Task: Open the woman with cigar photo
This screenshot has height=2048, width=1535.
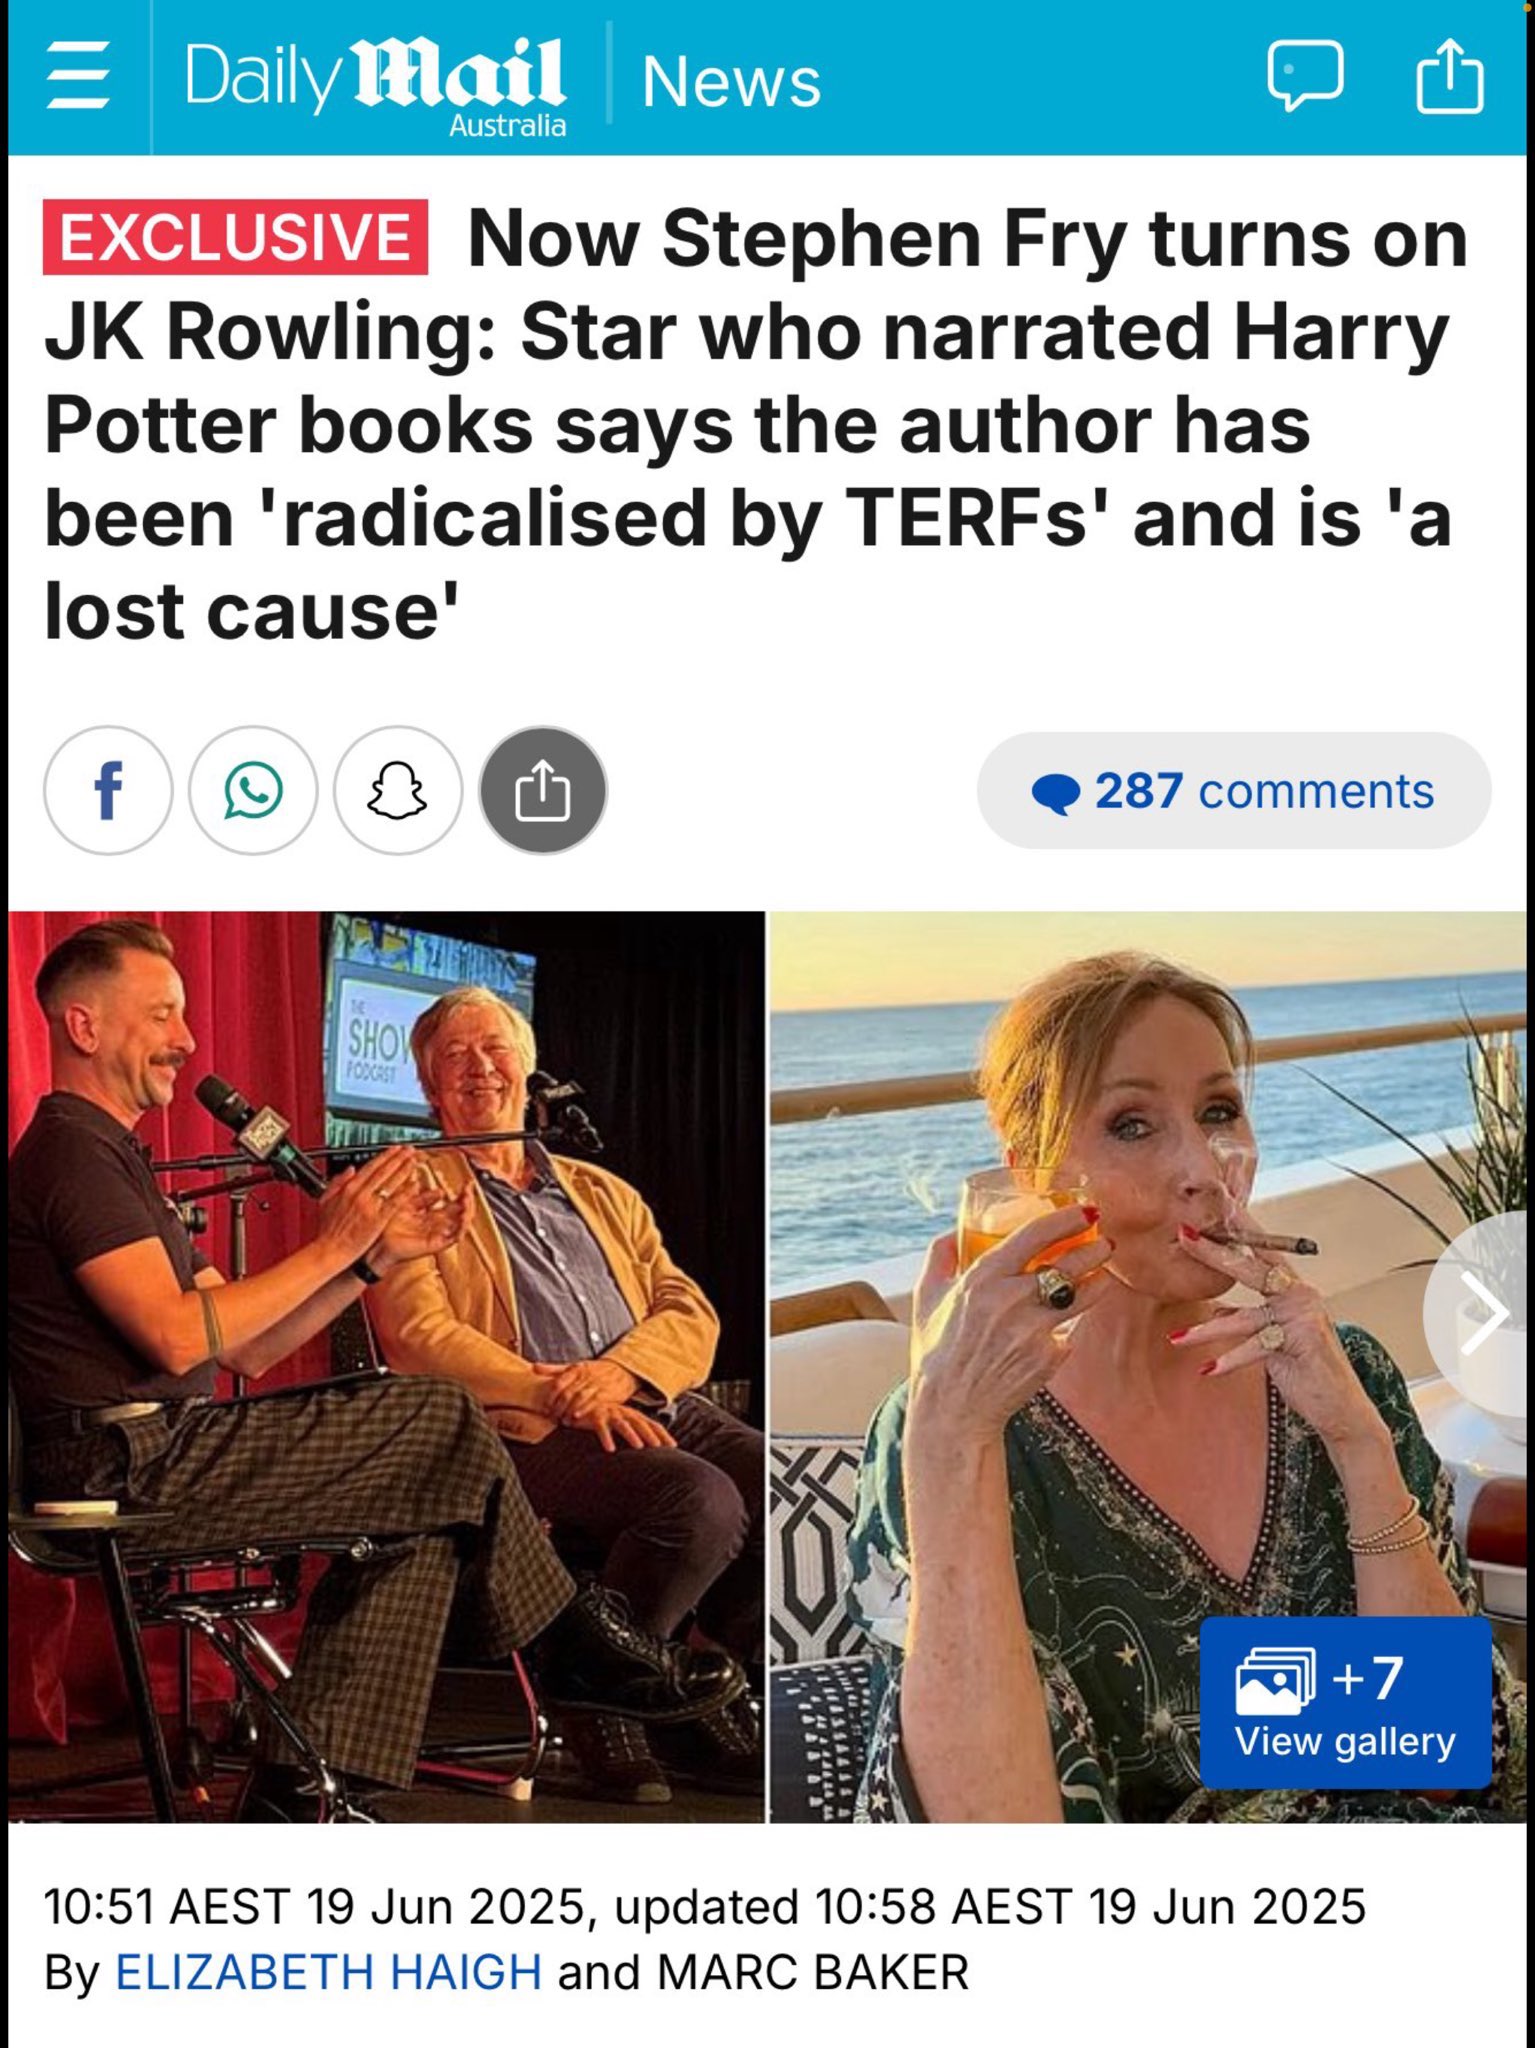Action: 1147,1366
